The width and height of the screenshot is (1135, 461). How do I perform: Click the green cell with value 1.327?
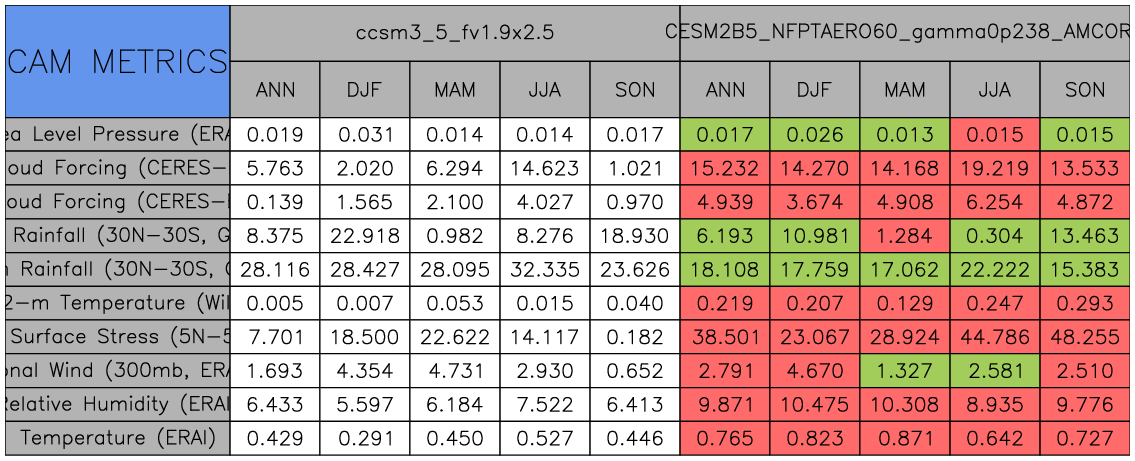905,371
